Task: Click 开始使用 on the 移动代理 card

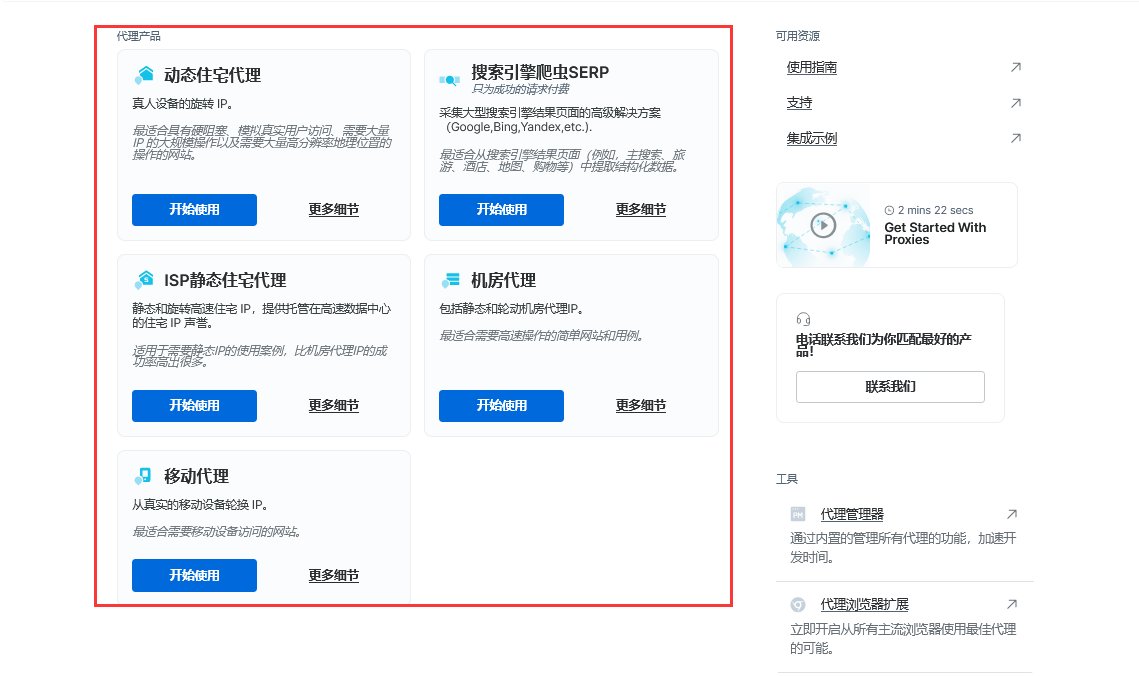Action: pos(194,575)
